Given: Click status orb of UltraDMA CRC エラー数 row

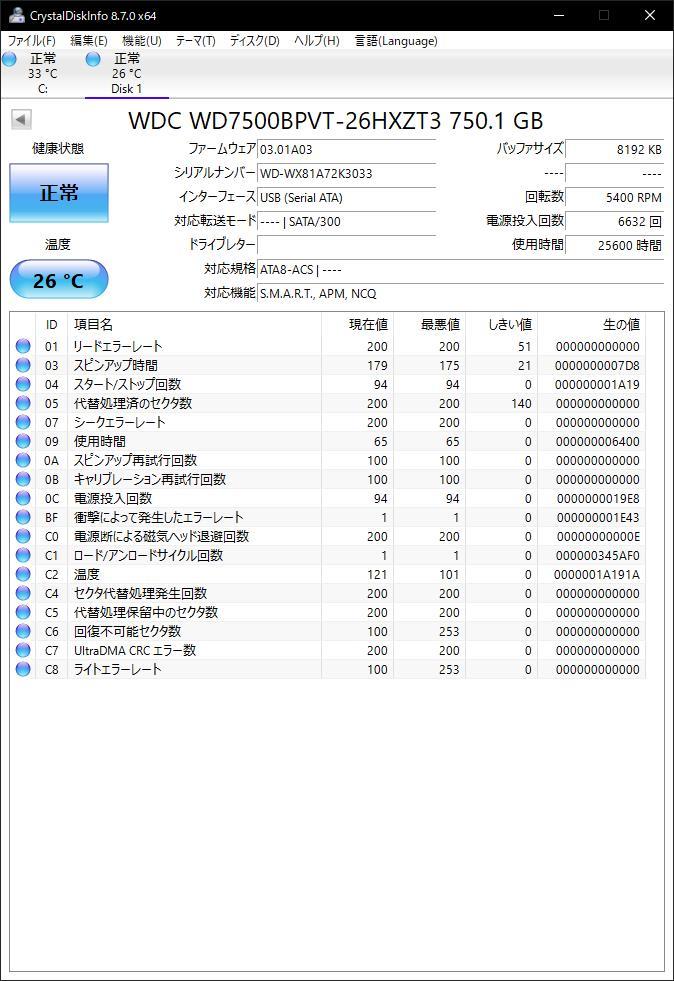Looking at the screenshot, I should pyautogui.click(x=23, y=650).
